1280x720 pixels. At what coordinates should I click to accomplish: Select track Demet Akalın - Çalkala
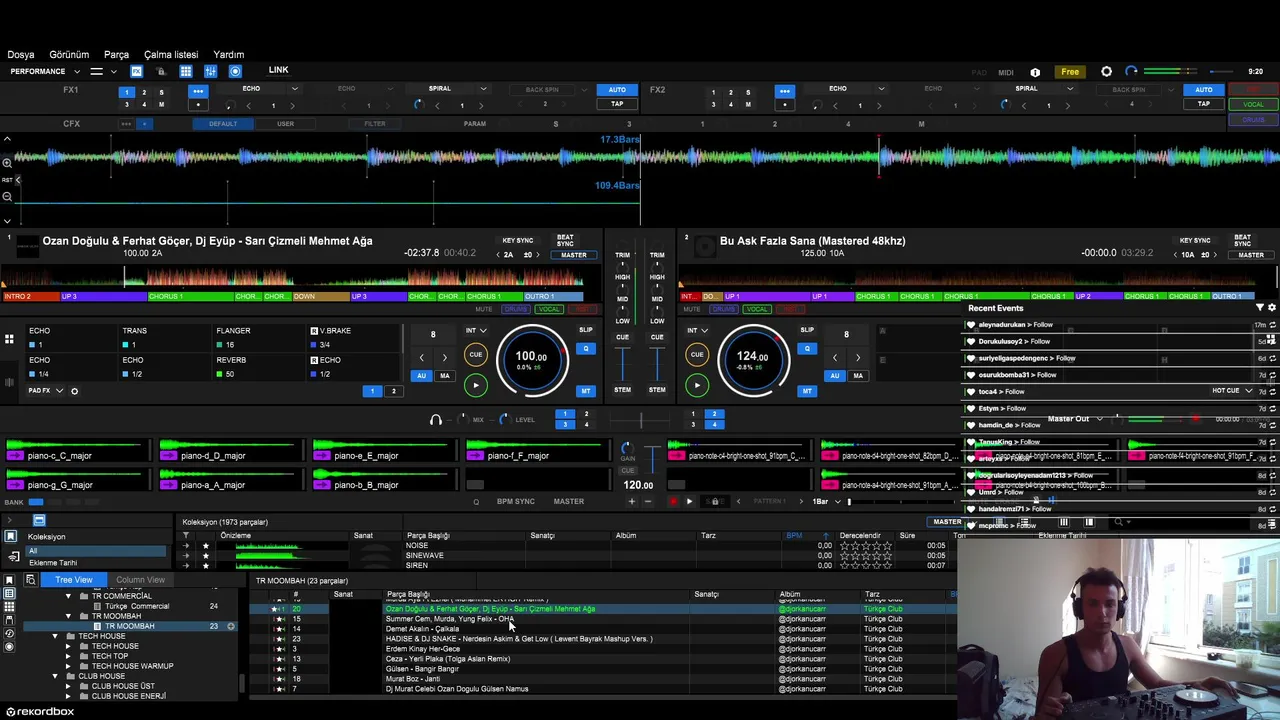422,629
